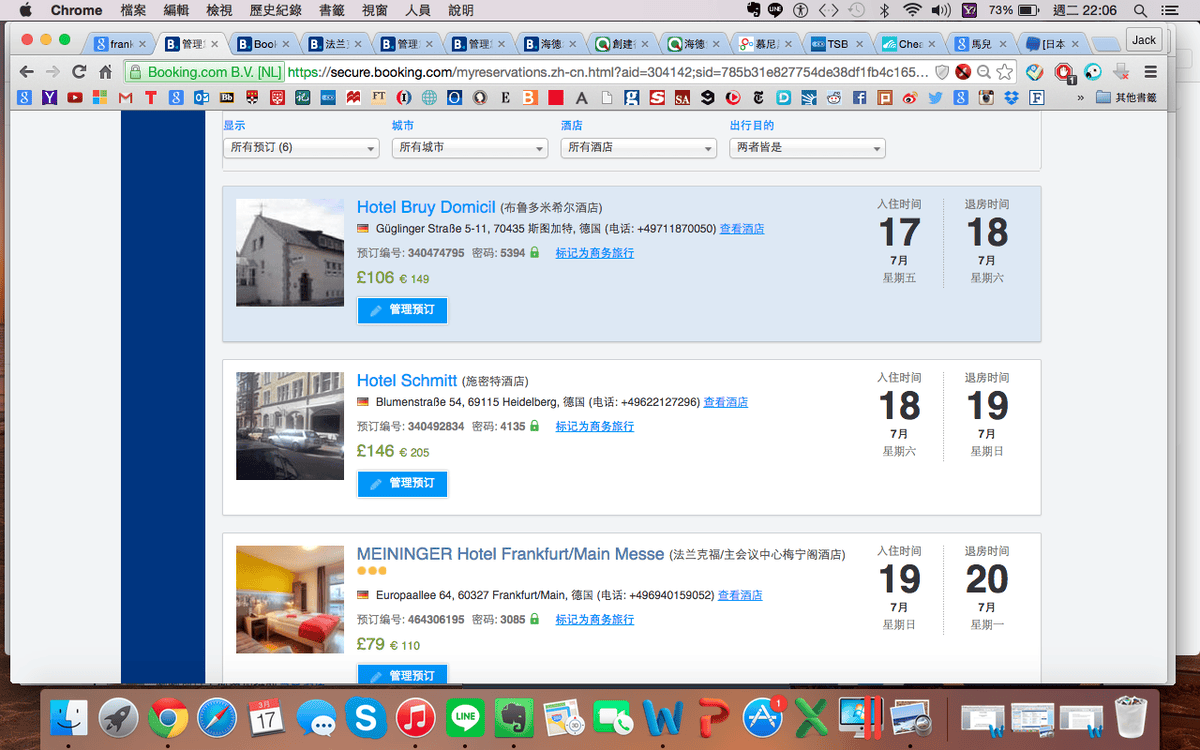1200x750 pixels.
Task: Open the 所有城市 city filter dropdown
Action: pos(469,147)
